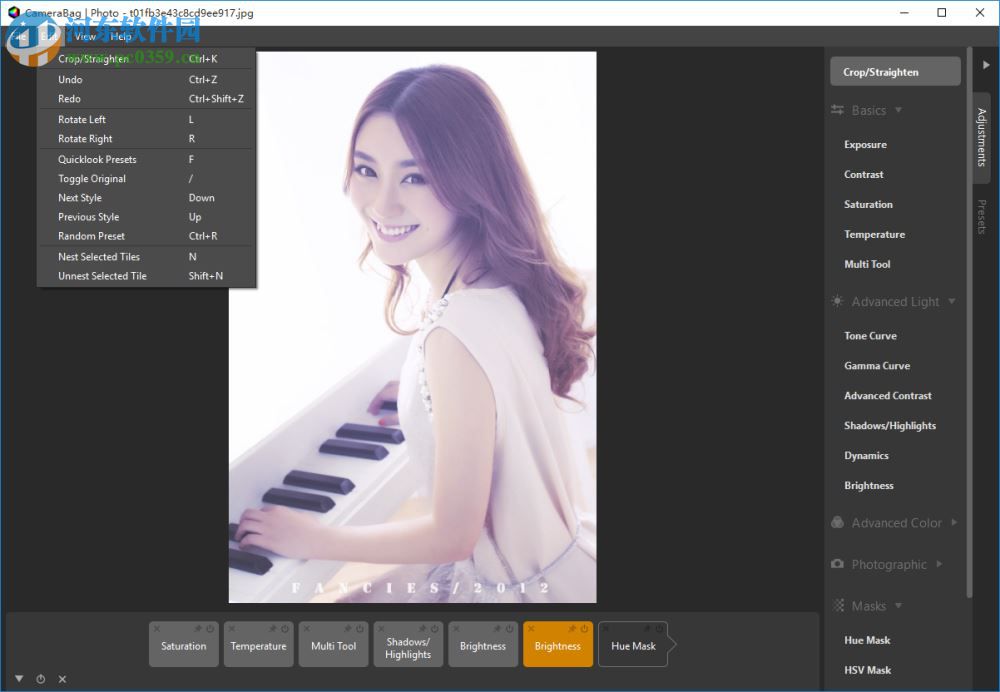Remove the gray Brightness tile with its X
This screenshot has height=692, width=1000.
click(456, 628)
